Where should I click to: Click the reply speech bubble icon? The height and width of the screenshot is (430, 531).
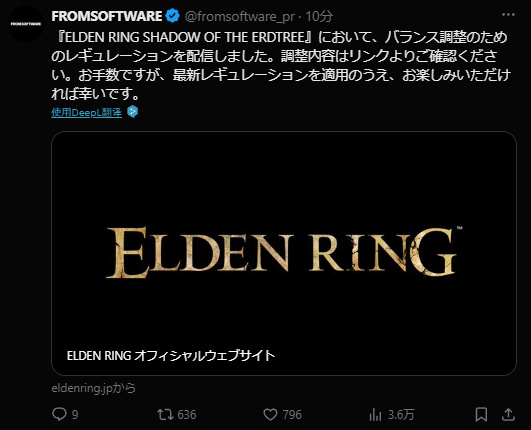click(59, 414)
